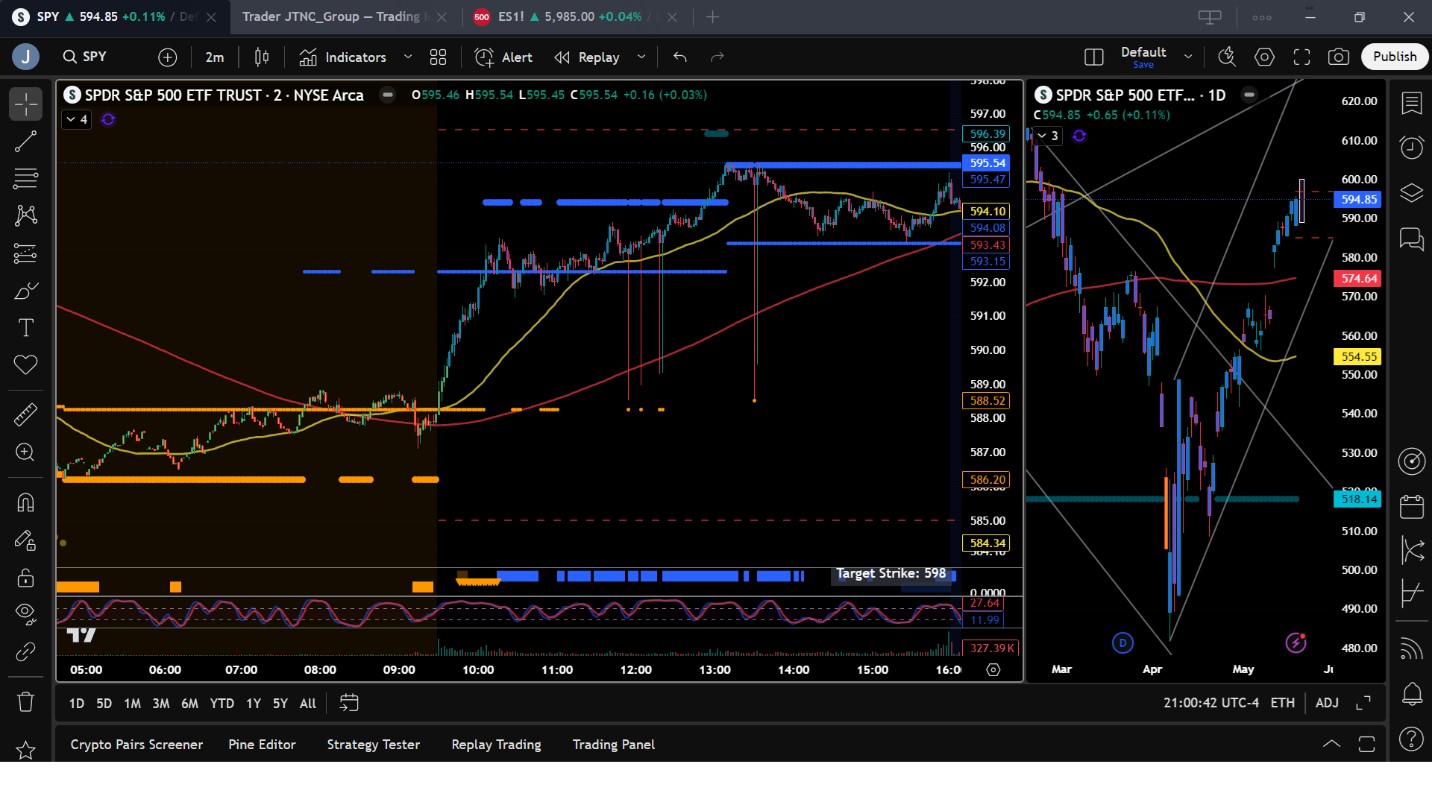Collapse the daily chart legend showing 3
This screenshot has height=805, width=1432.
click(x=1047, y=136)
